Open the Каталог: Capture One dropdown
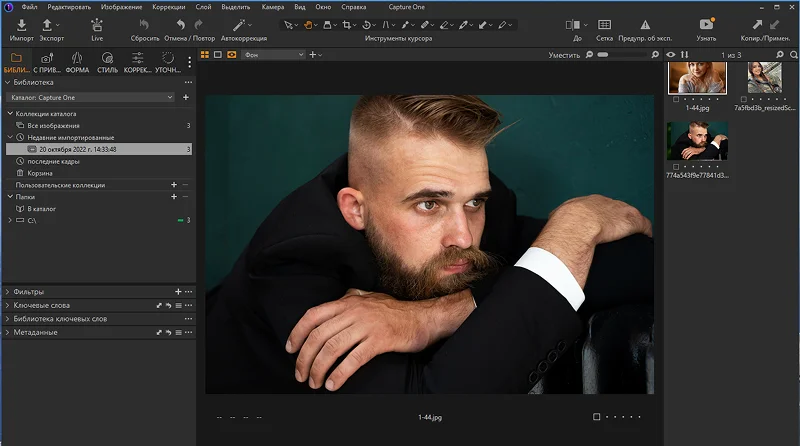 click(90, 97)
